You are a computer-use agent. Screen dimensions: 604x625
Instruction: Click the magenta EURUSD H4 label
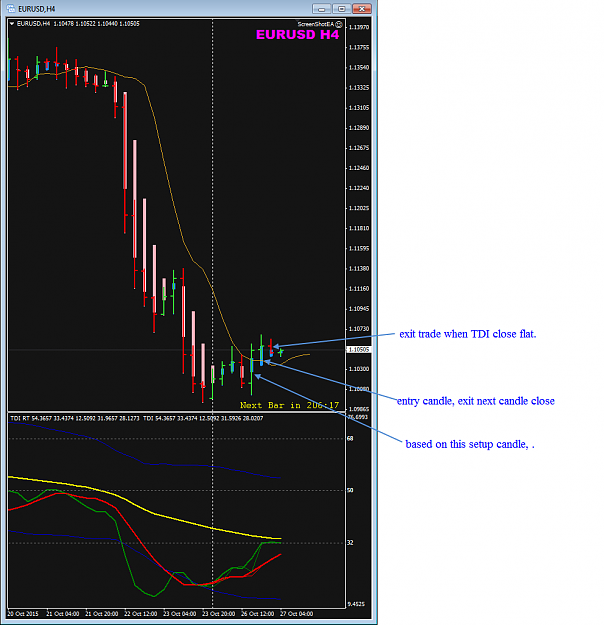click(297, 35)
